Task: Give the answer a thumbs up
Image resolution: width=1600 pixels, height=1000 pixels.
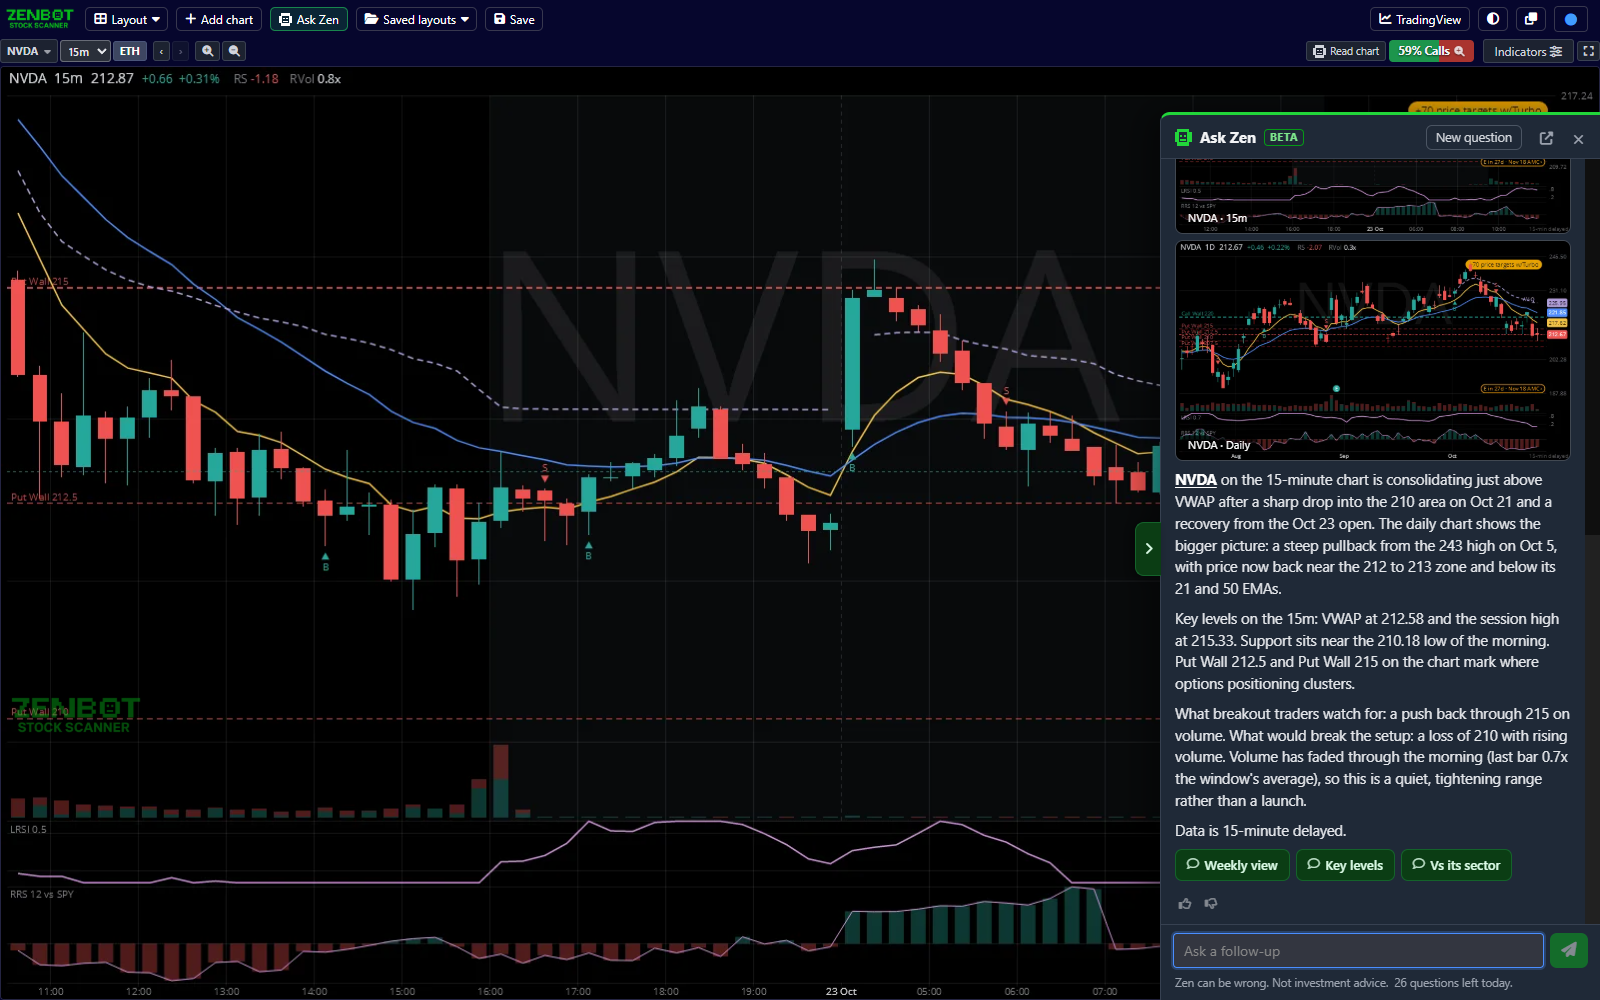Action: pyautogui.click(x=1185, y=904)
